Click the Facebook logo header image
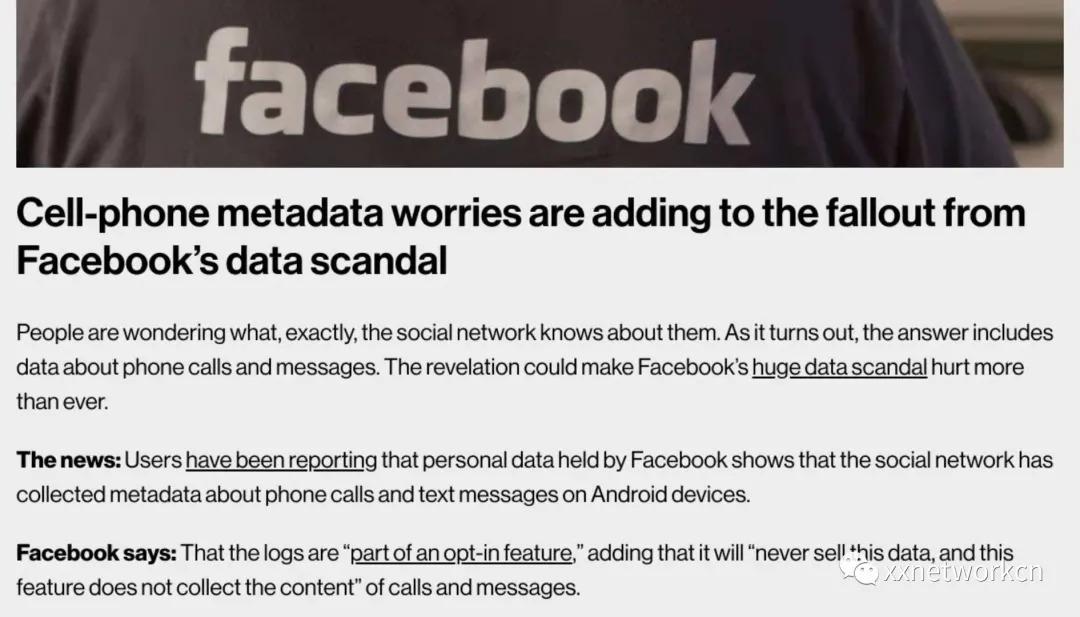Viewport: 1080px width, 617px height. [540, 83]
